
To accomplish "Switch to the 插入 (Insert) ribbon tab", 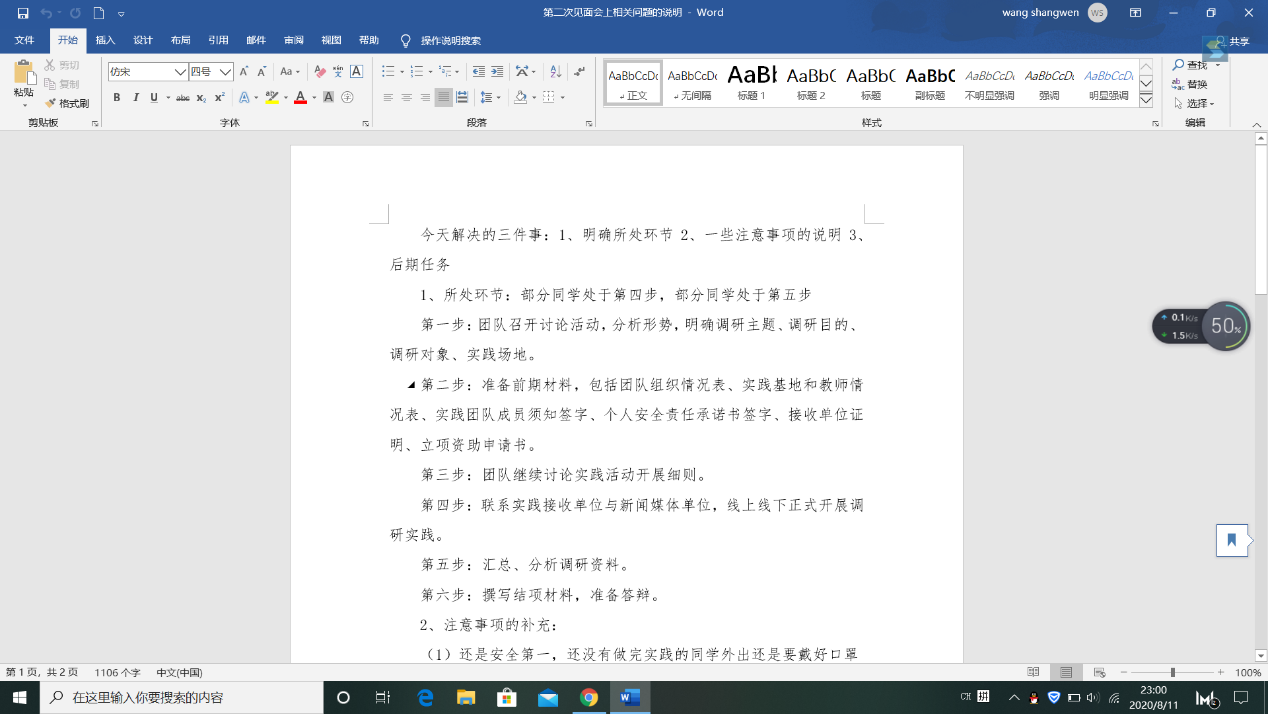I will click(x=105, y=41).
